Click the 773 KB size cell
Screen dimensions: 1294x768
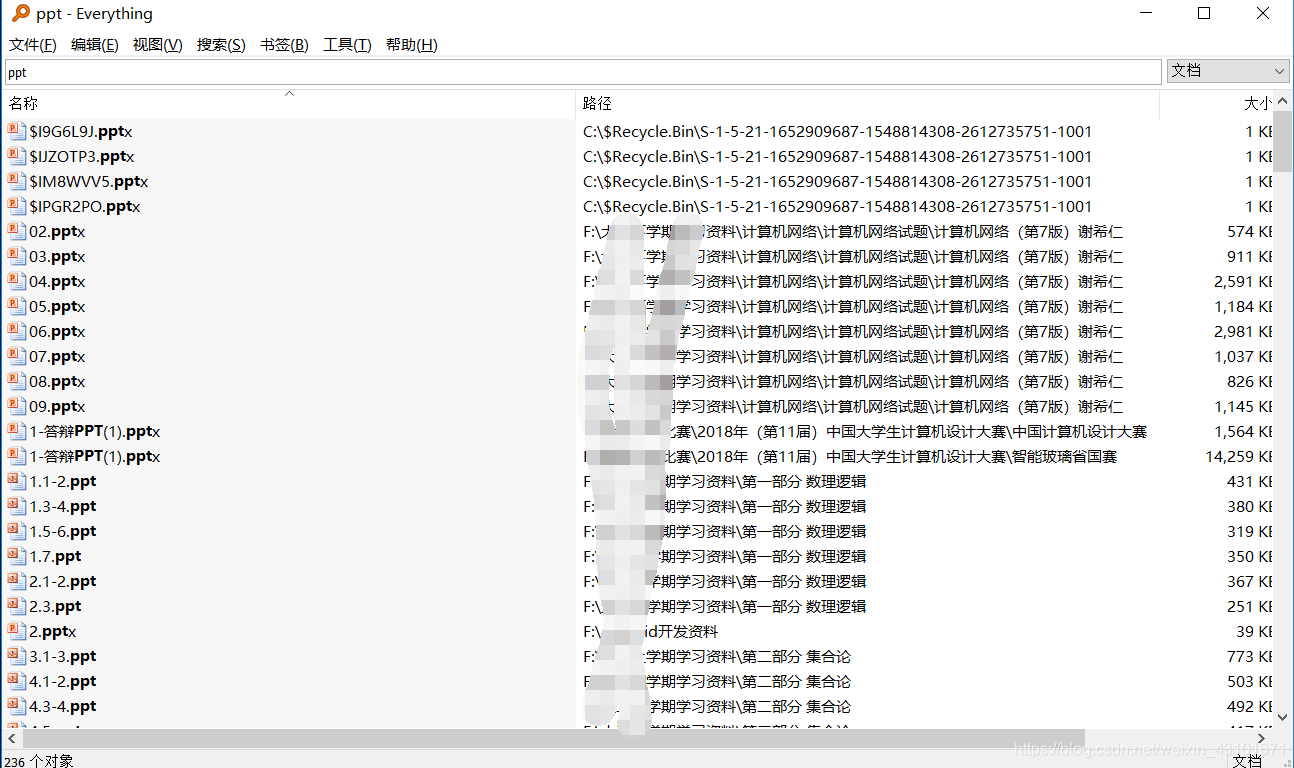1250,656
